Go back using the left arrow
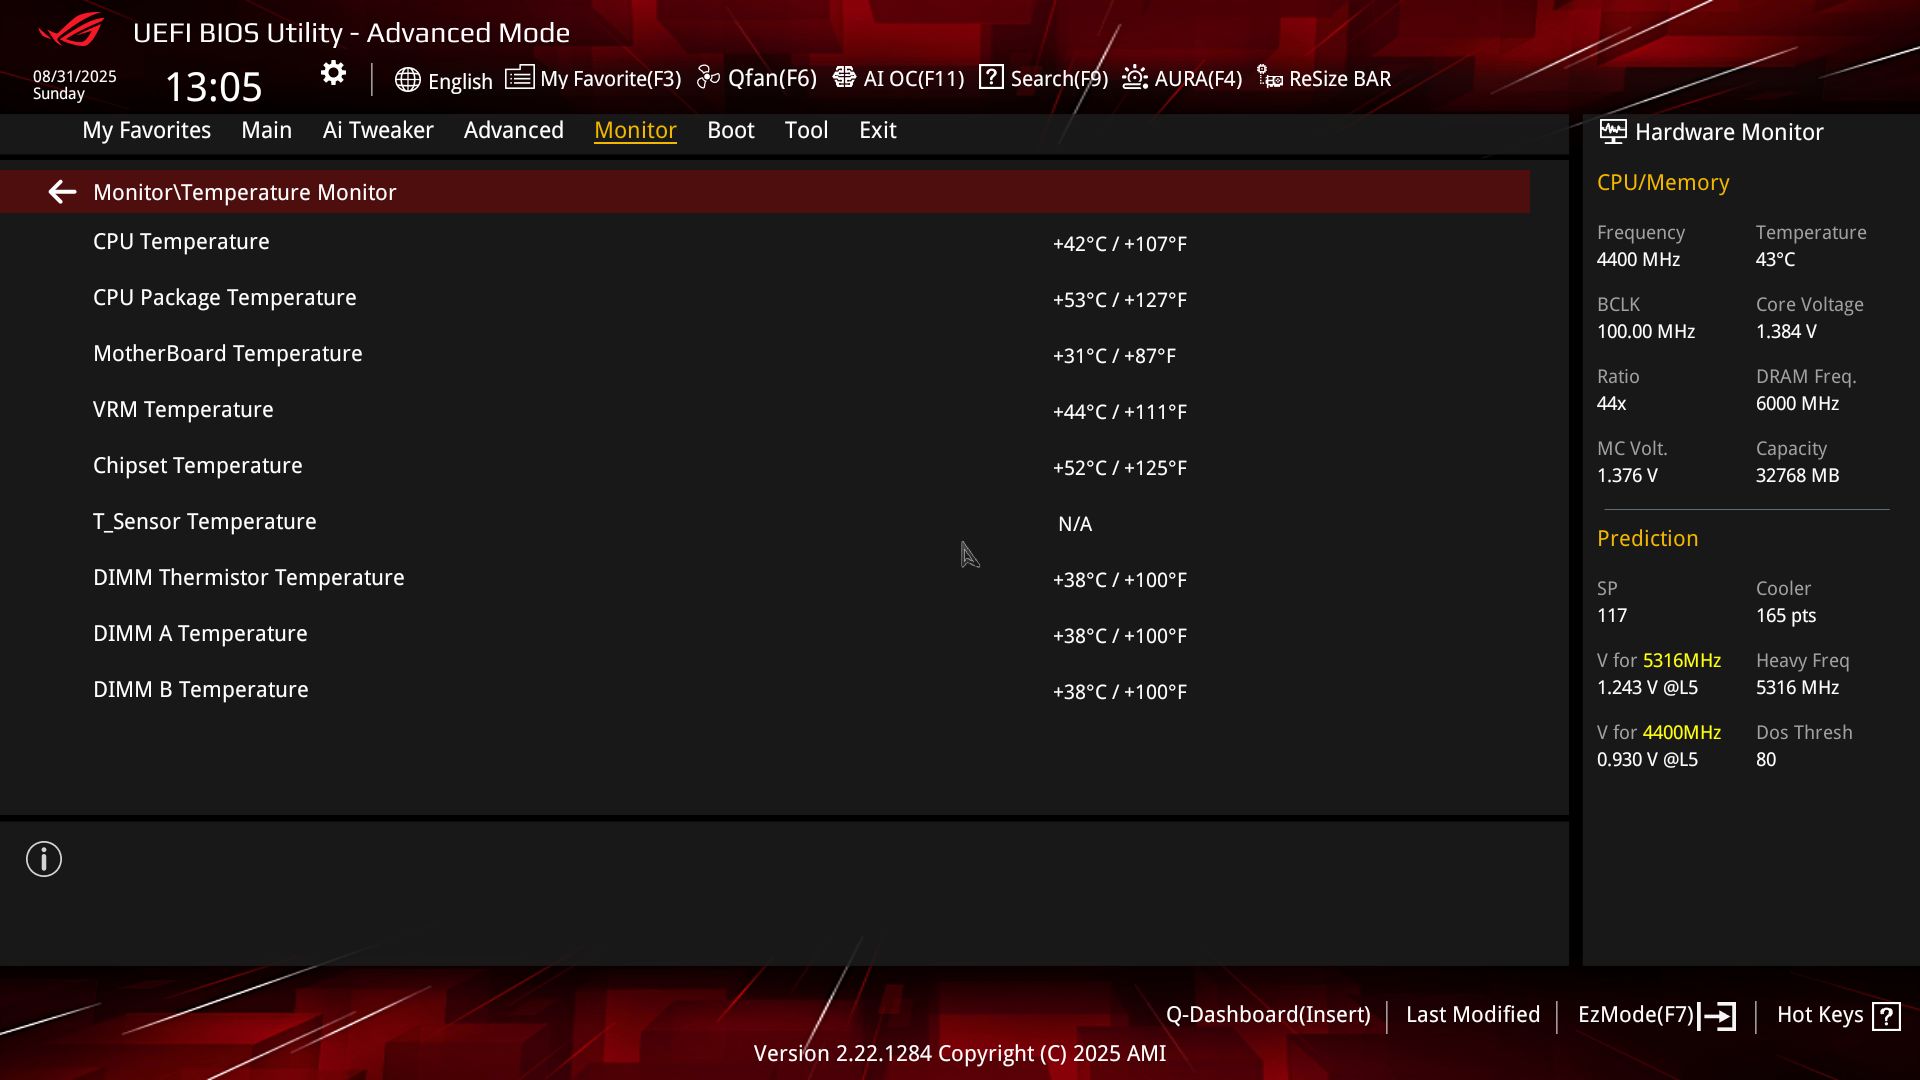 (x=62, y=192)
